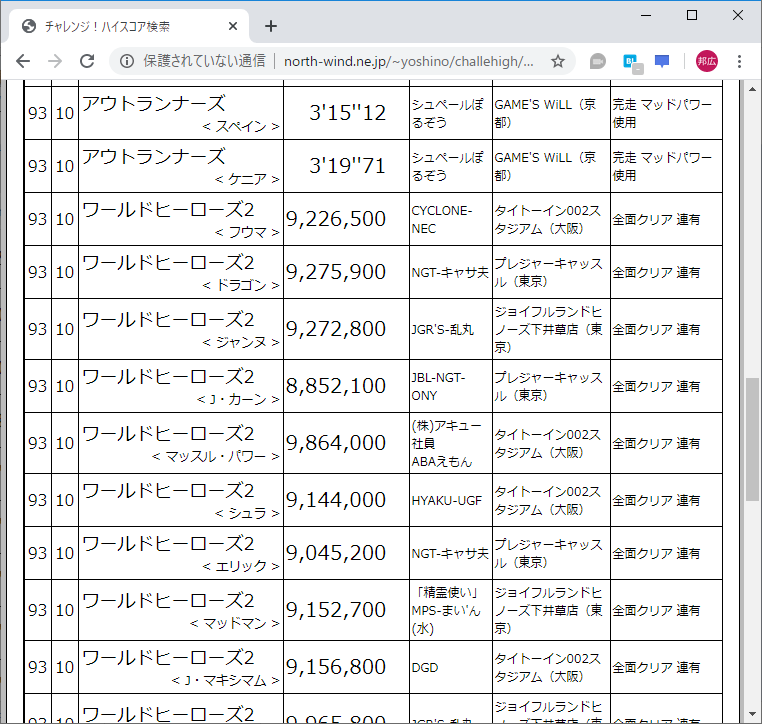Click the vertical scrollbar thumb
762x724 pixels.
pyautogui.click(x=752, y=439)
